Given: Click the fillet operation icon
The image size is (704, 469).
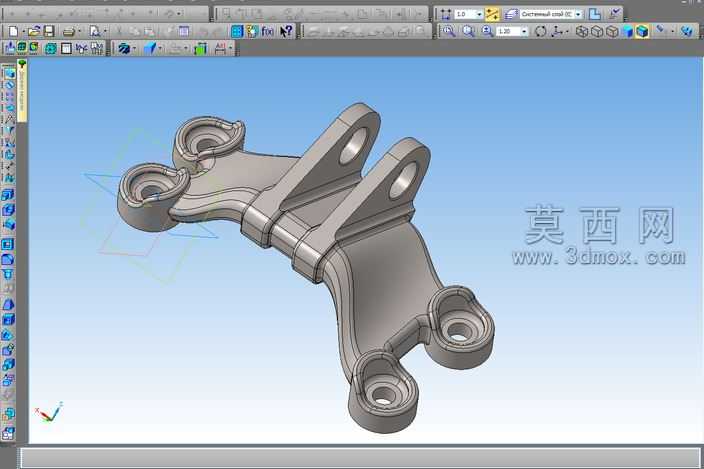Looking at the screenshot, I should click(8, 259).
